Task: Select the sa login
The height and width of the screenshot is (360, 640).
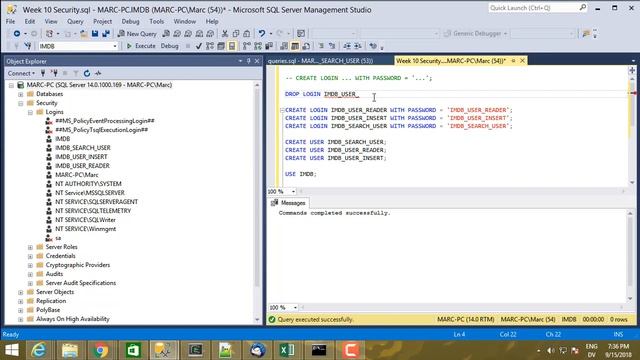Action: click(58, 238)
